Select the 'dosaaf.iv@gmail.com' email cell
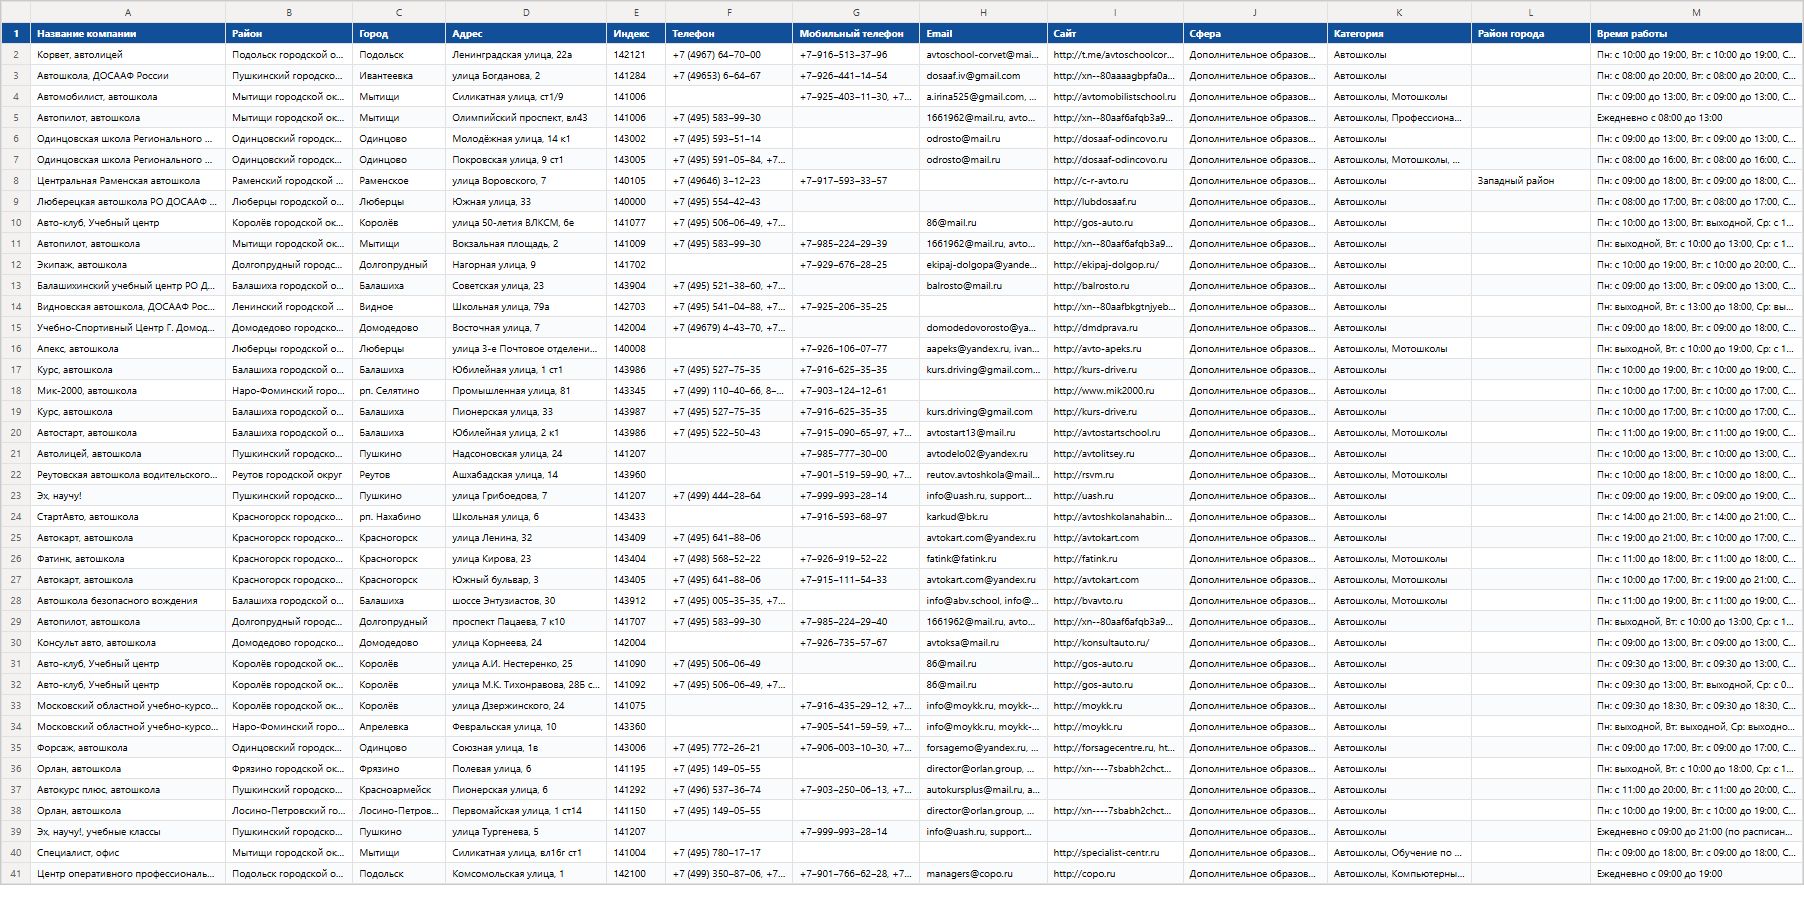This screenshot has height=902, width=1804. pyautogui.click(x=983, y=75)
